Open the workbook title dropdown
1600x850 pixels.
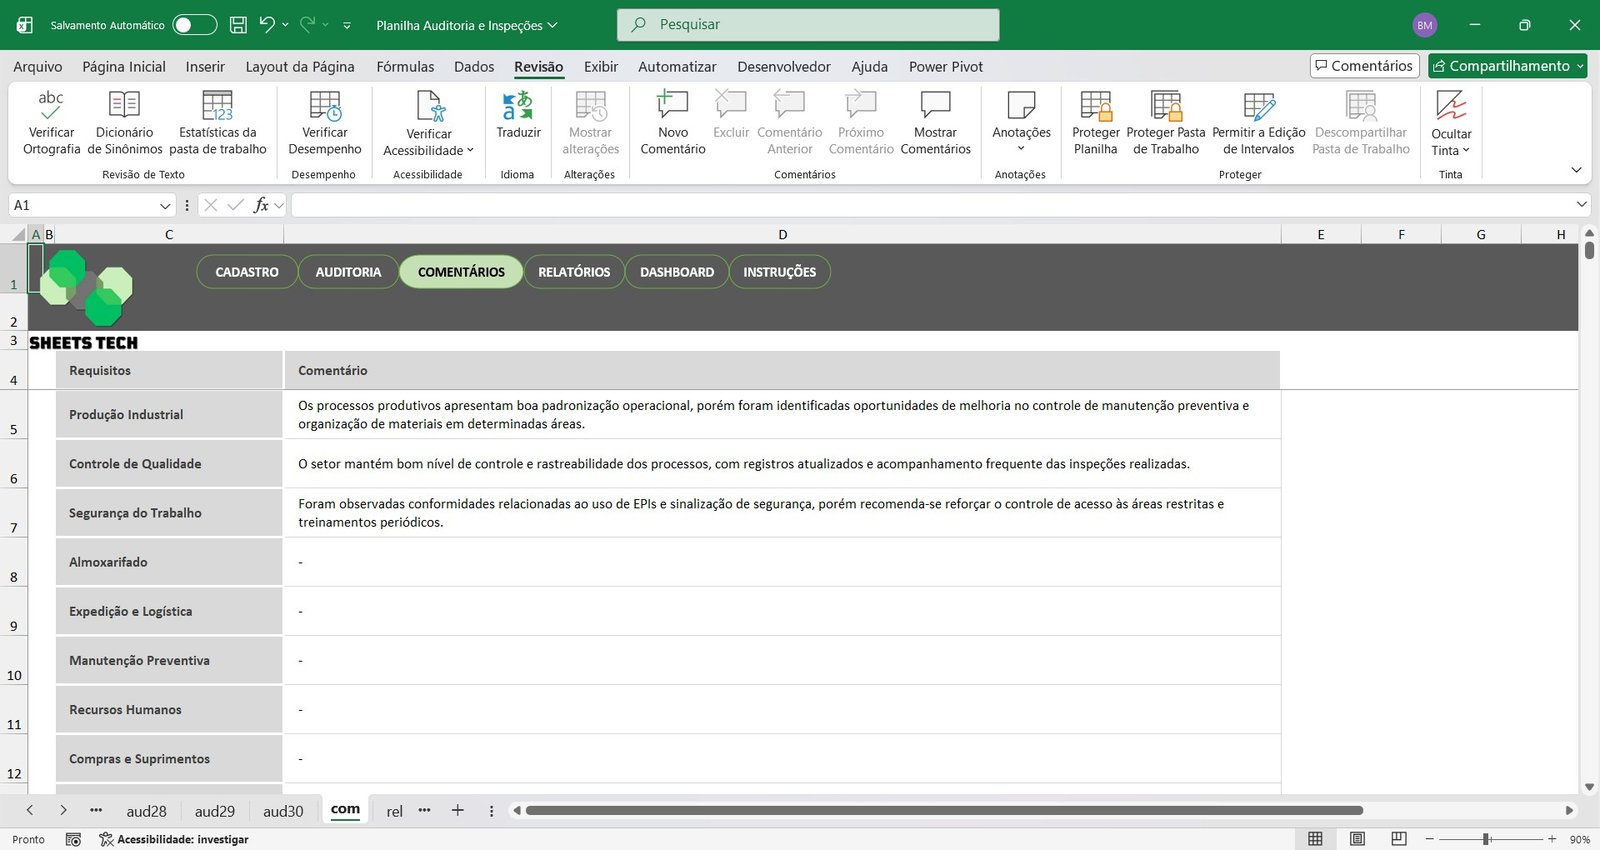pos(552,25)
